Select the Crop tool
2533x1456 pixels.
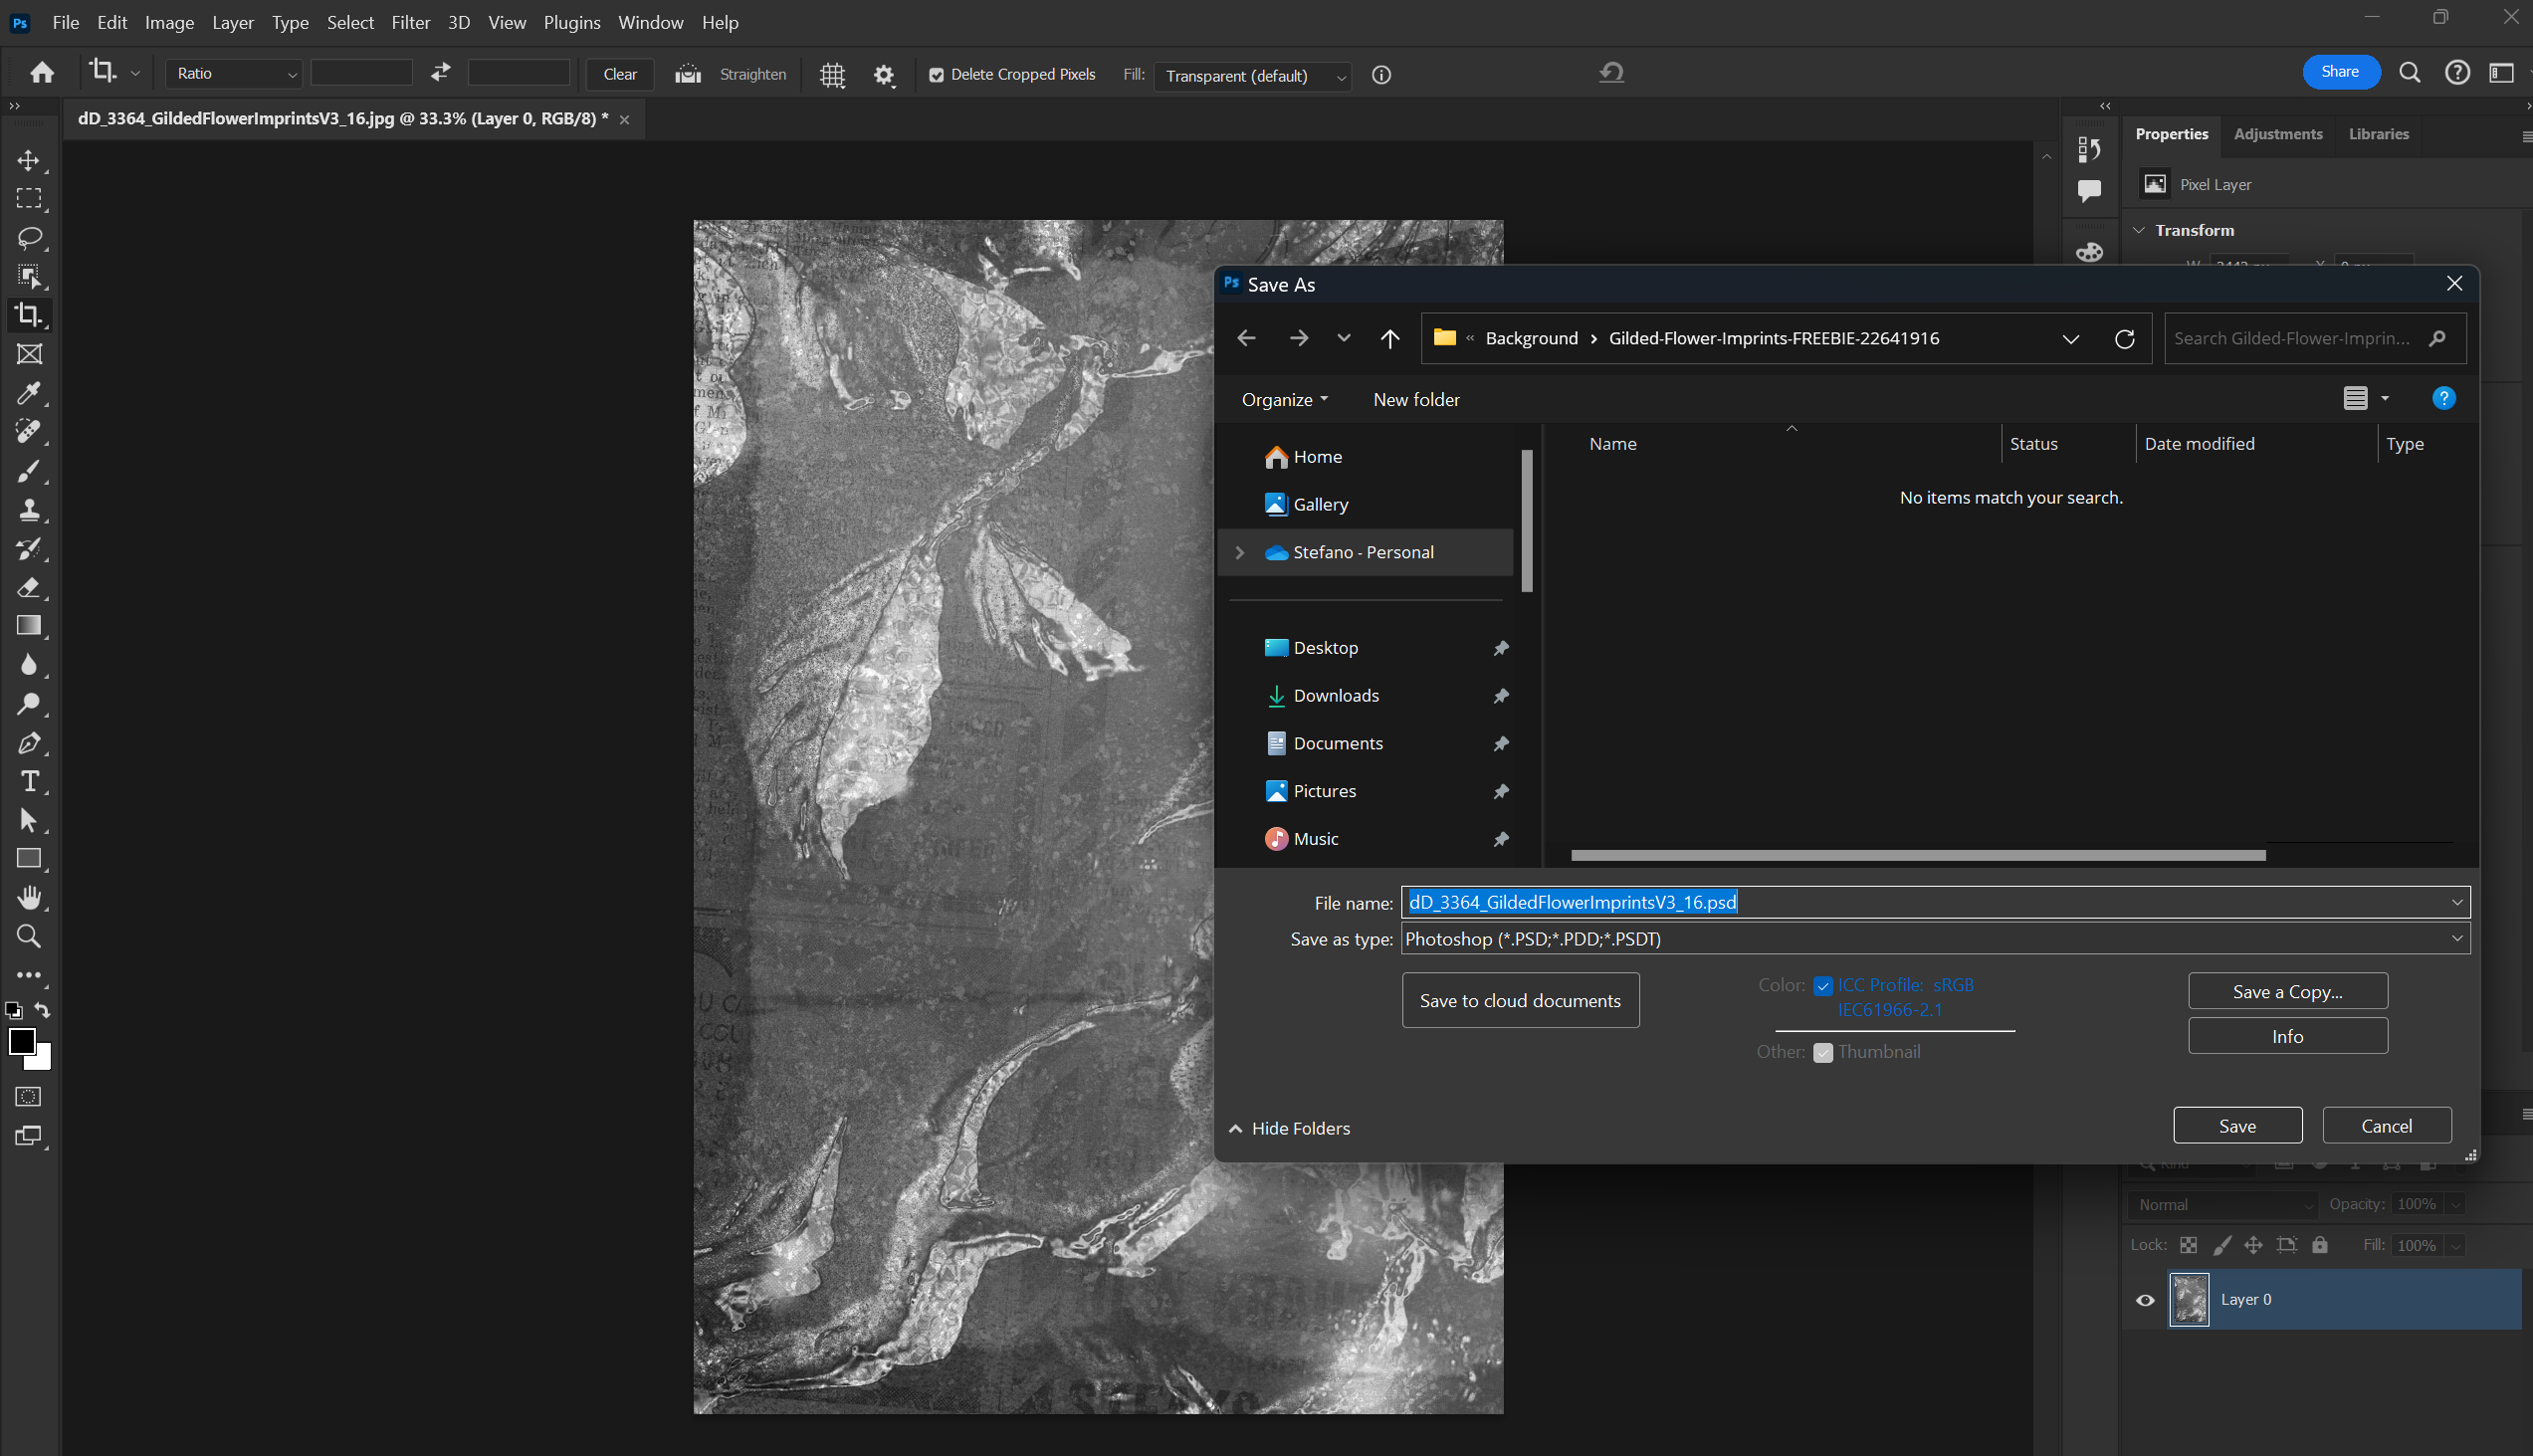coord(29,315)
